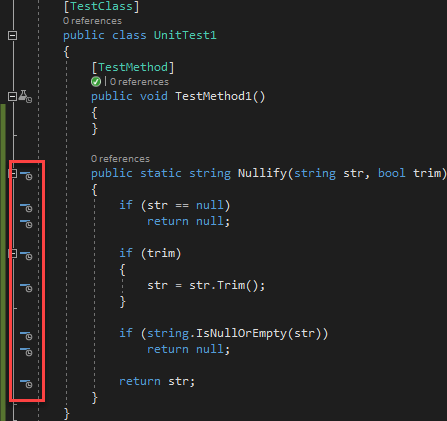Viewport: 447px width, 421px height.
Task: Click coverage glyph beside first 'return null;'
Action: point(26,223)
